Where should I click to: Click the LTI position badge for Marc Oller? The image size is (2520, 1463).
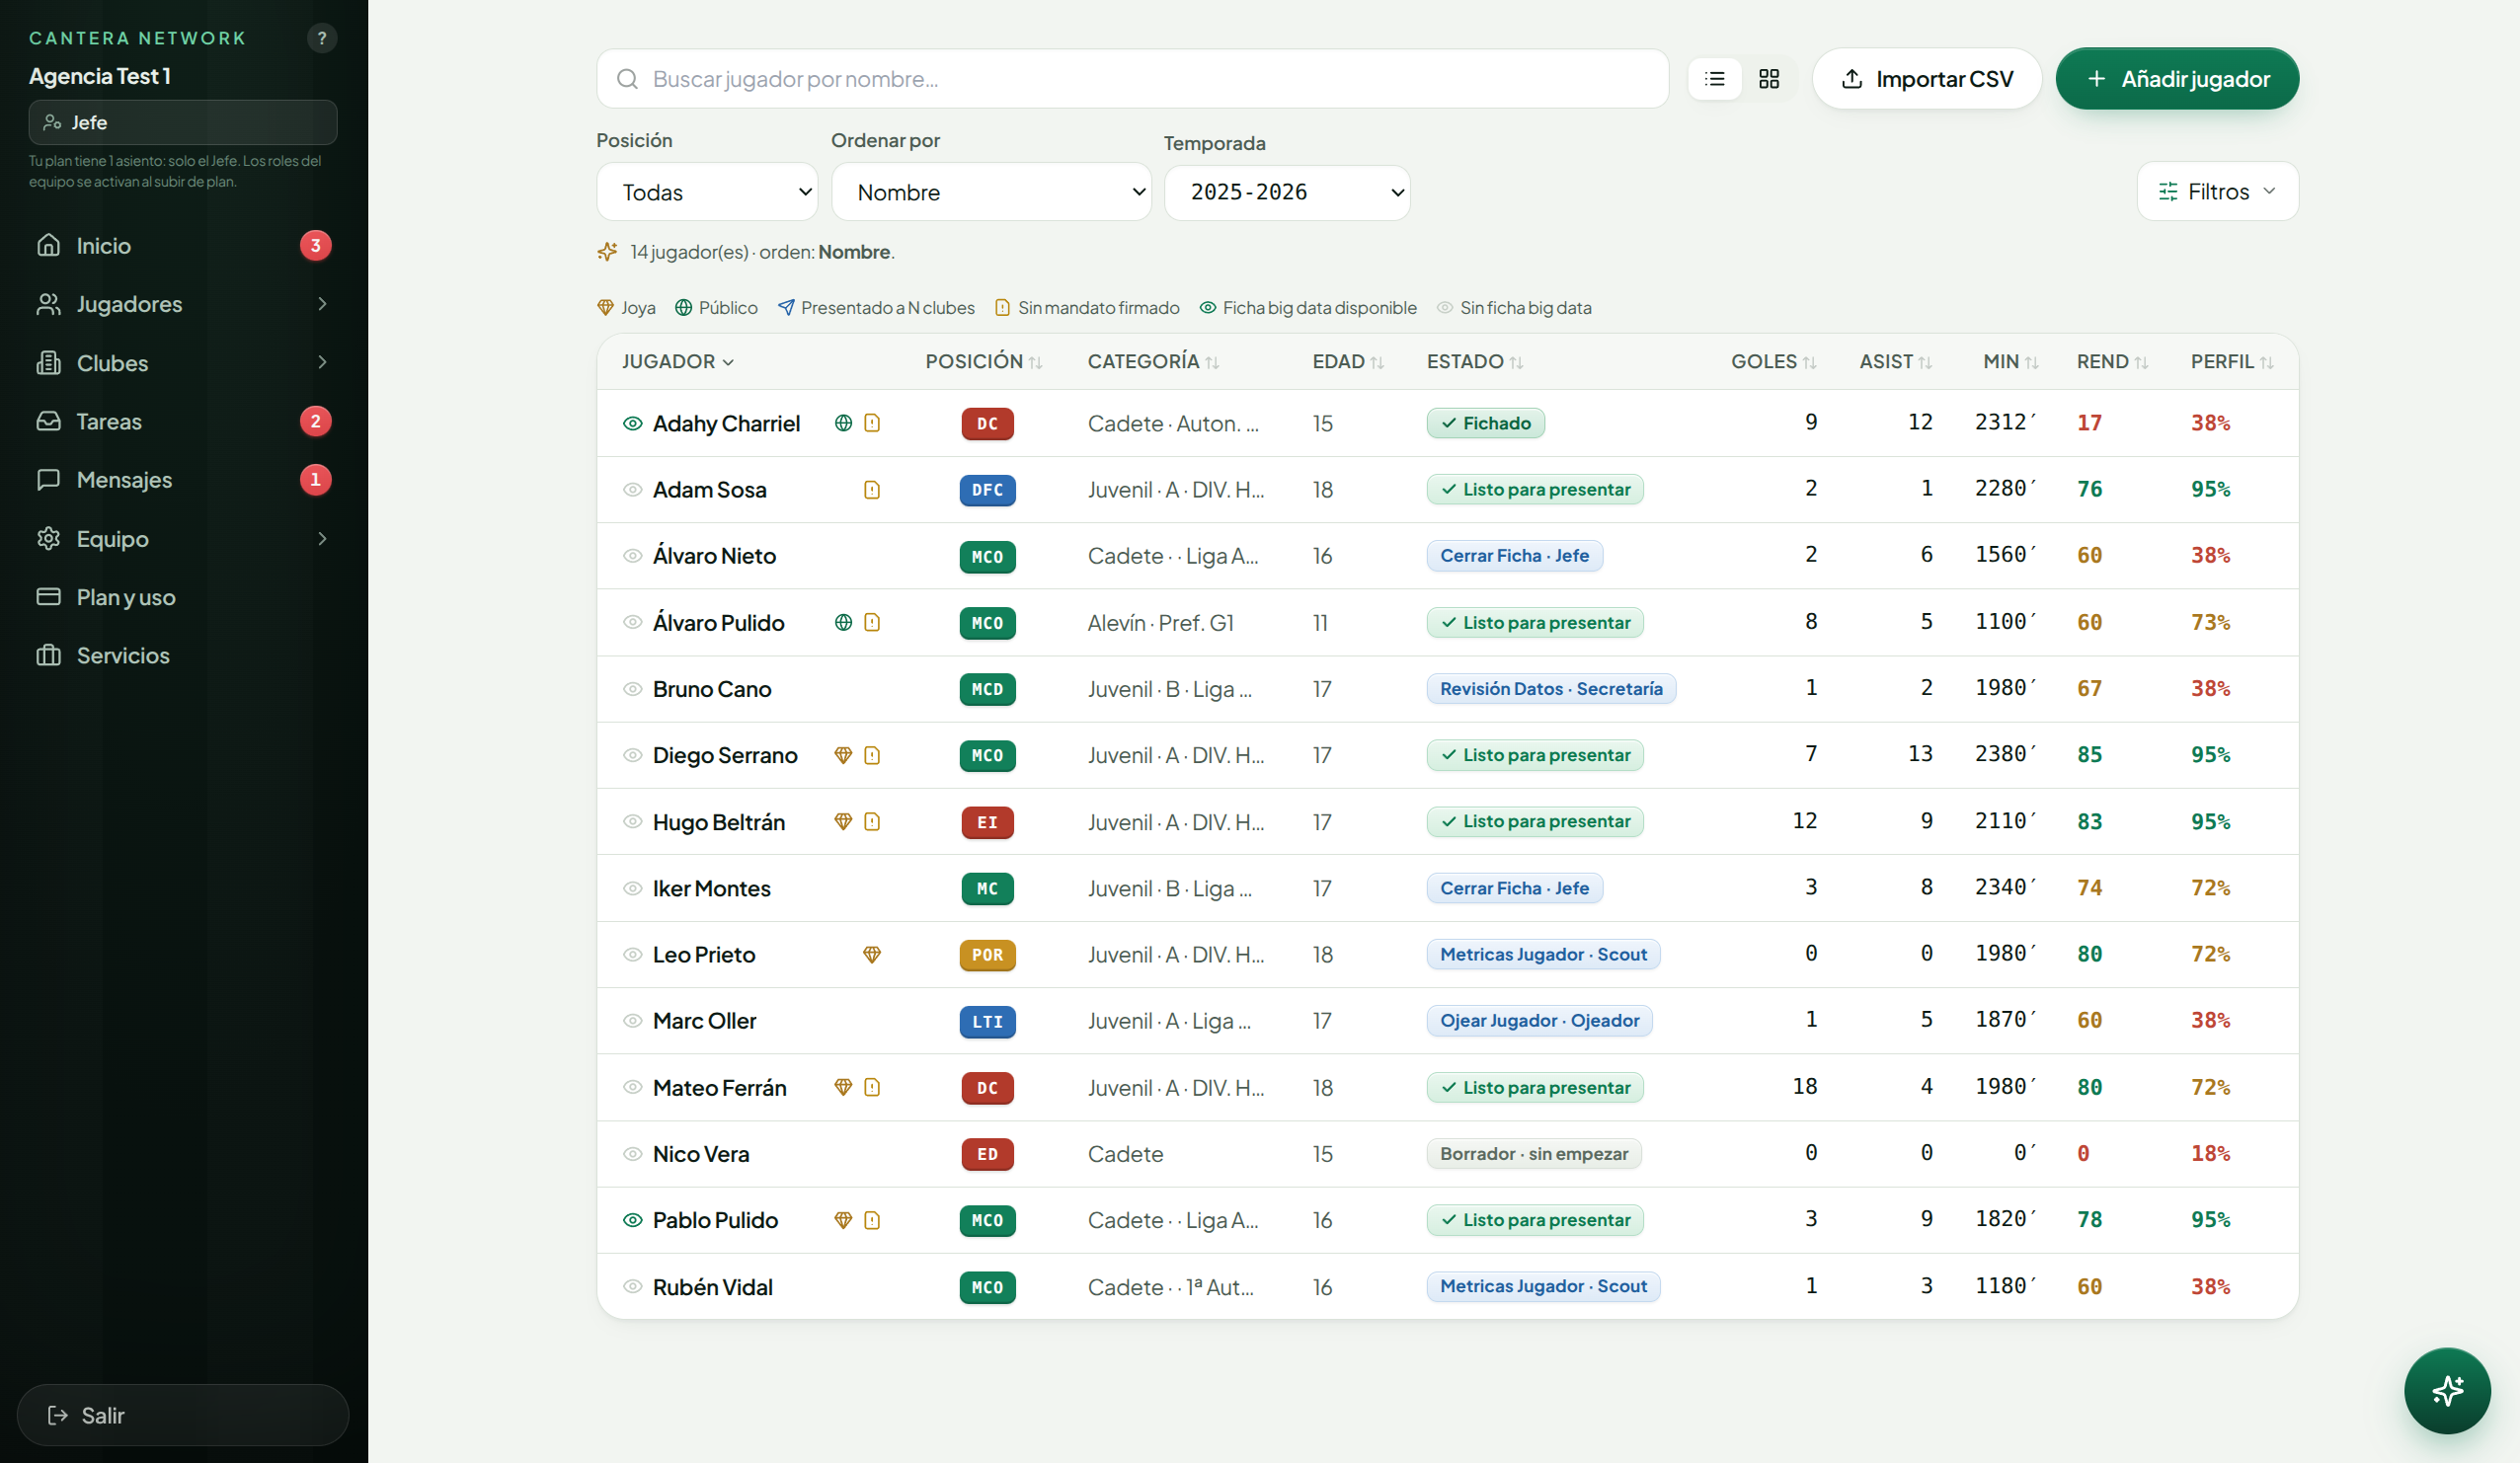(x=987, y=1021)
